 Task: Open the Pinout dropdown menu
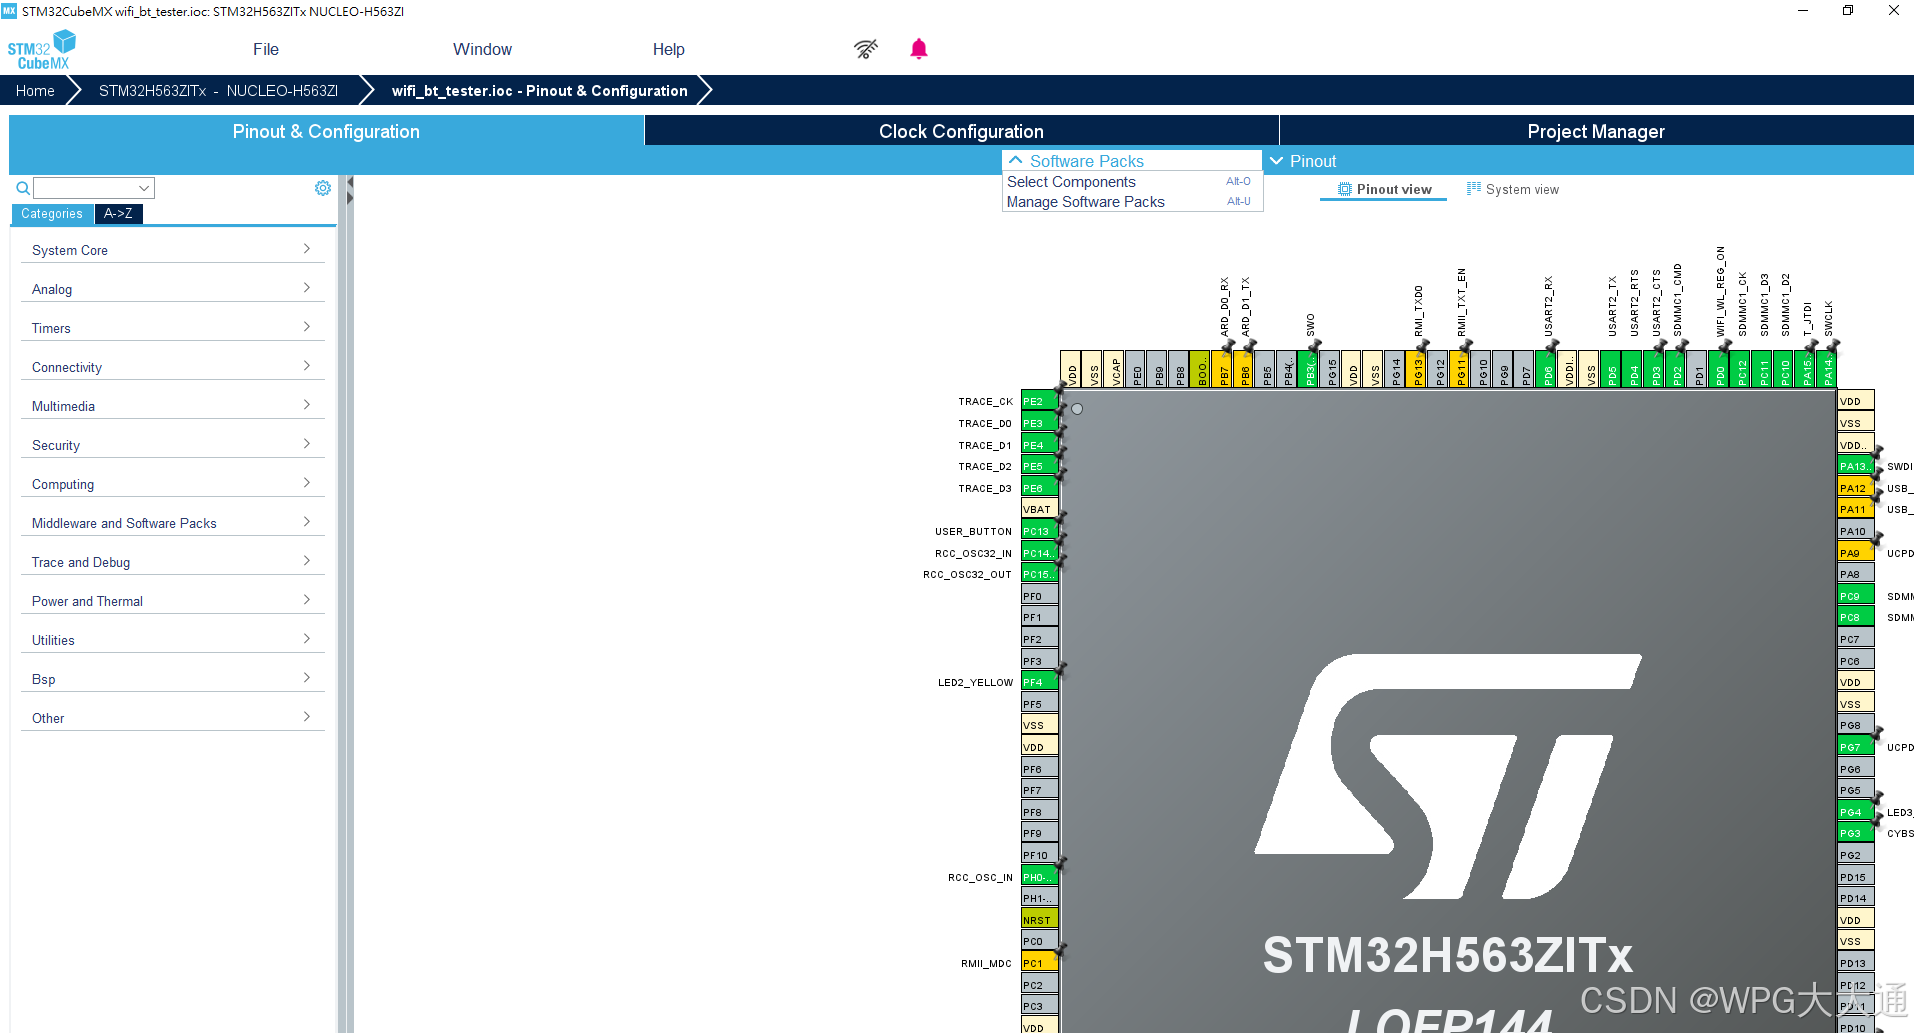tap(1303, 161)
